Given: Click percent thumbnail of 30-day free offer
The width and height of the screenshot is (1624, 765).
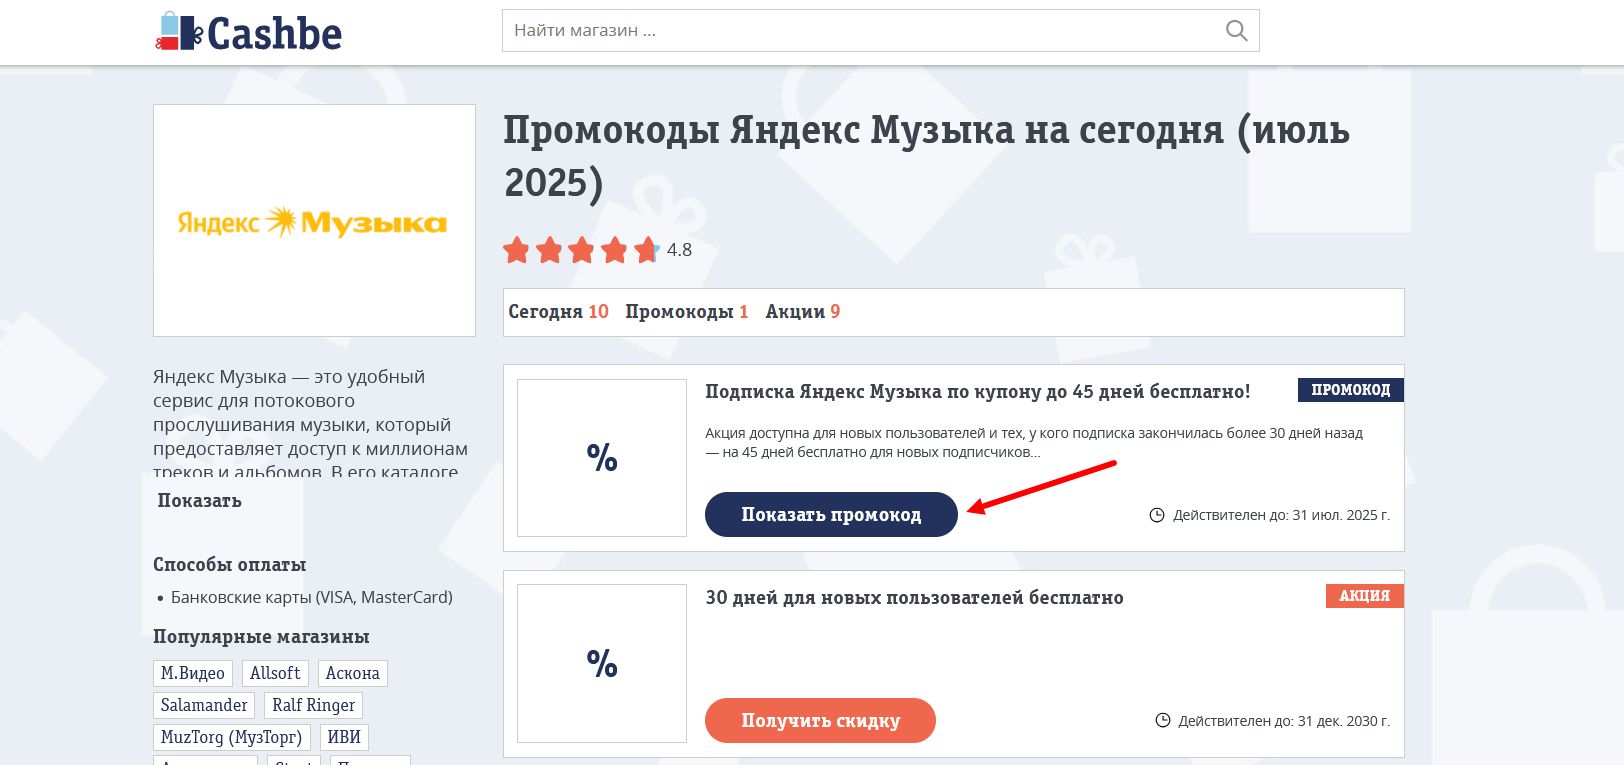Looking at the screenshot, I should (602, 663).
